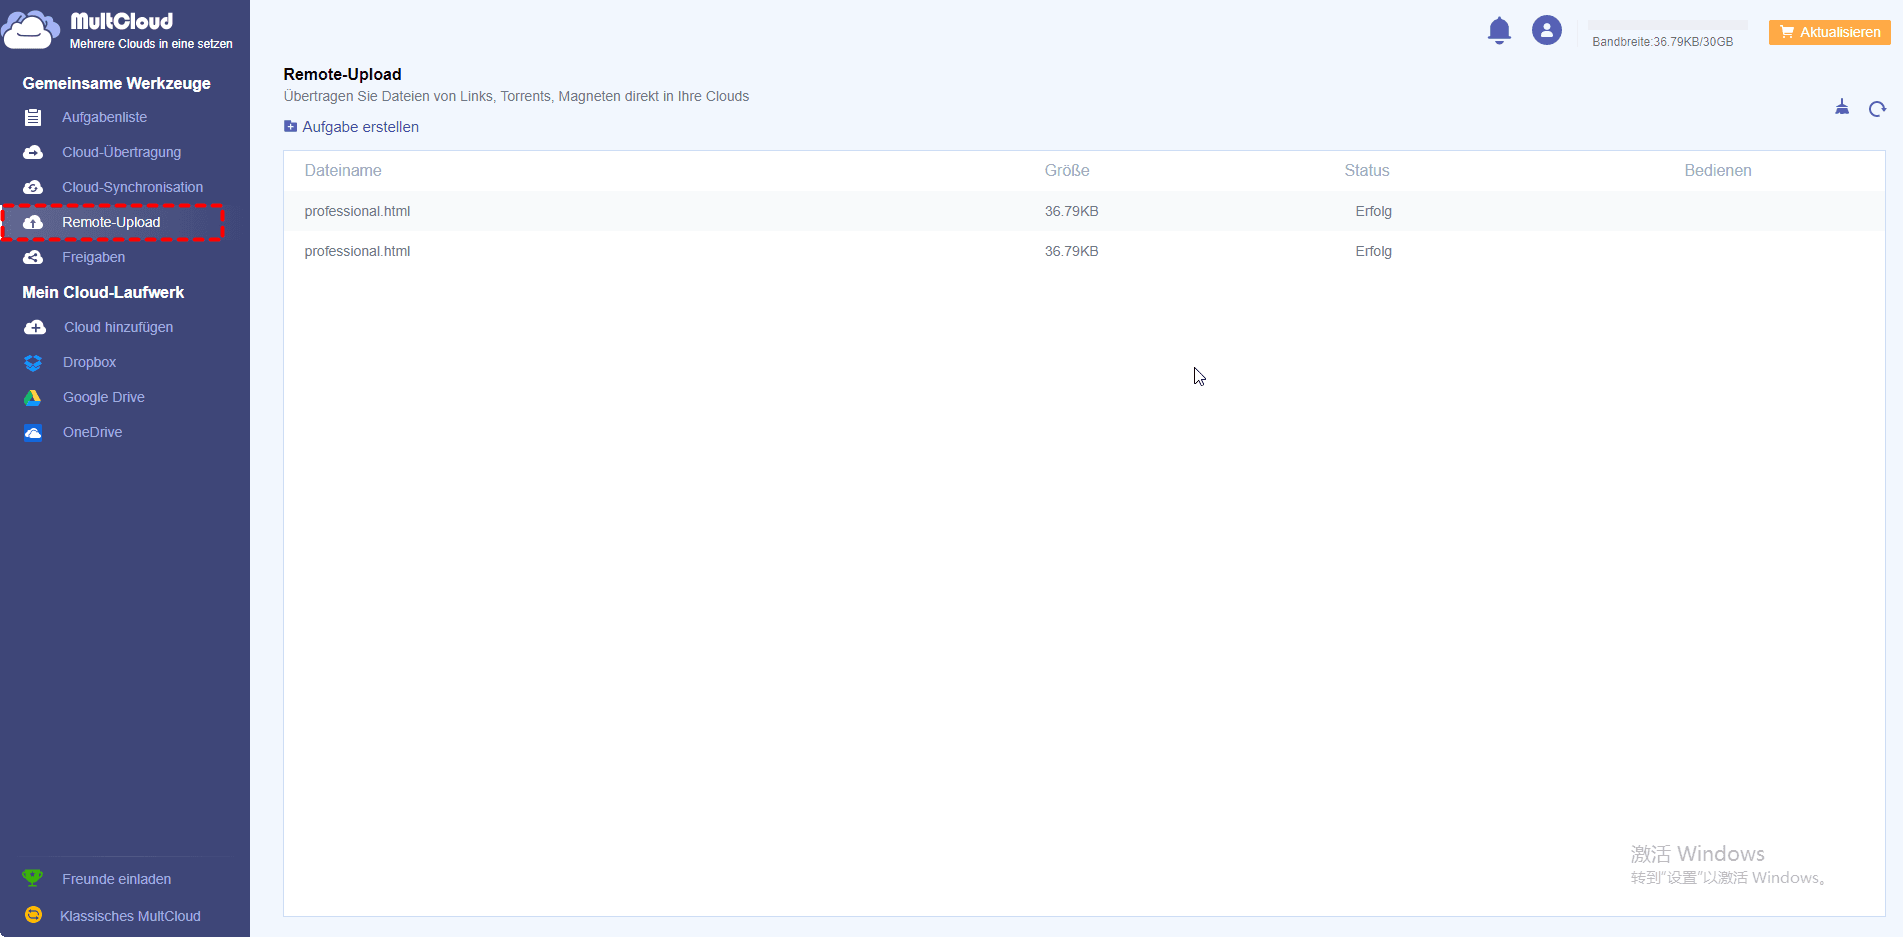Open Freunde einladen link

click(117, 879)
